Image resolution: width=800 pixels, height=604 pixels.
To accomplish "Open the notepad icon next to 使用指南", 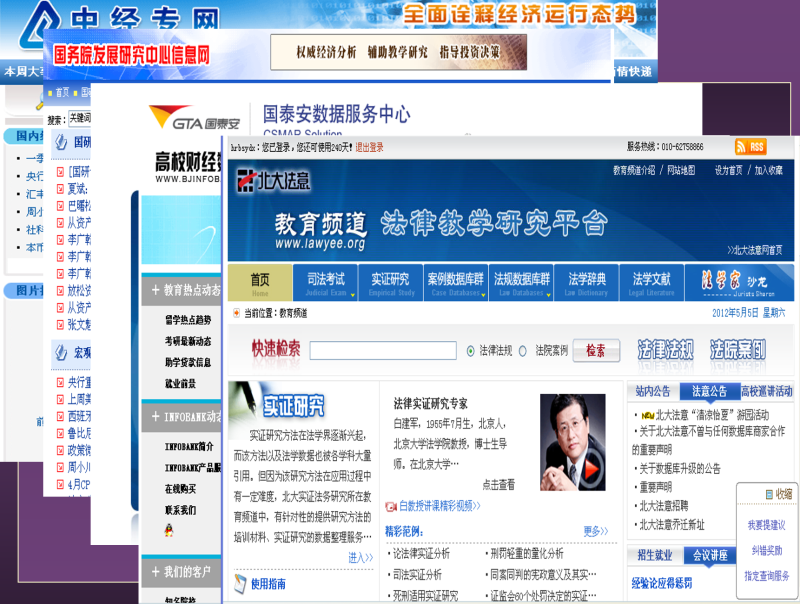I will click(240, 584).
